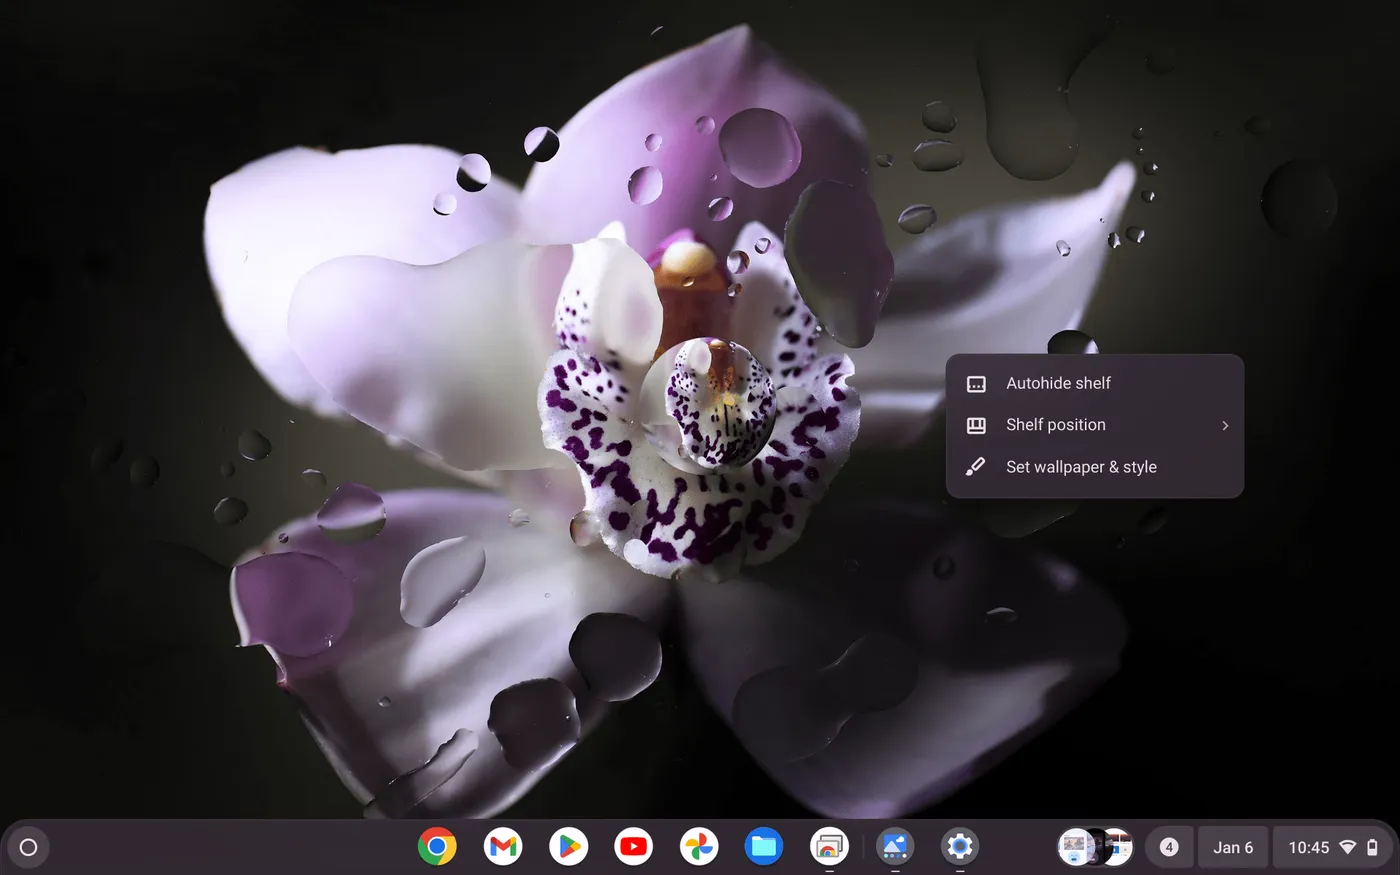The height and width of the screenshot is (875, 1400).
Task: Open calendar from Jan 6 date
Action: point(1233,847)
